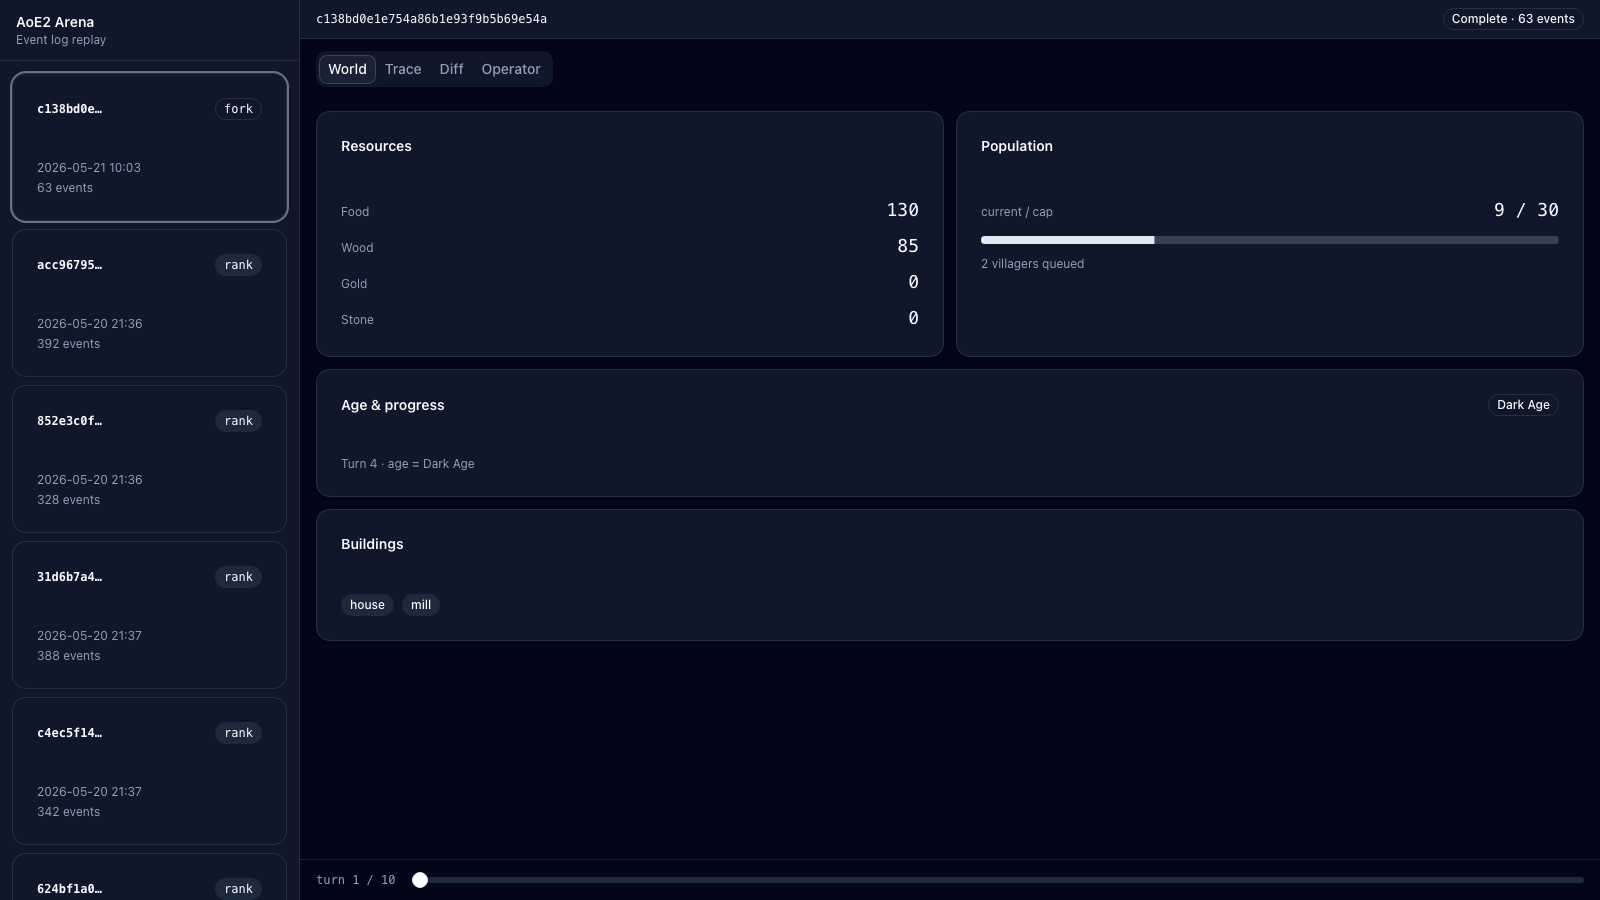The width and height of the screenshot is (1600, 900).
Task: Click the fork tag on c138bd0e
Action: [238, 109]
